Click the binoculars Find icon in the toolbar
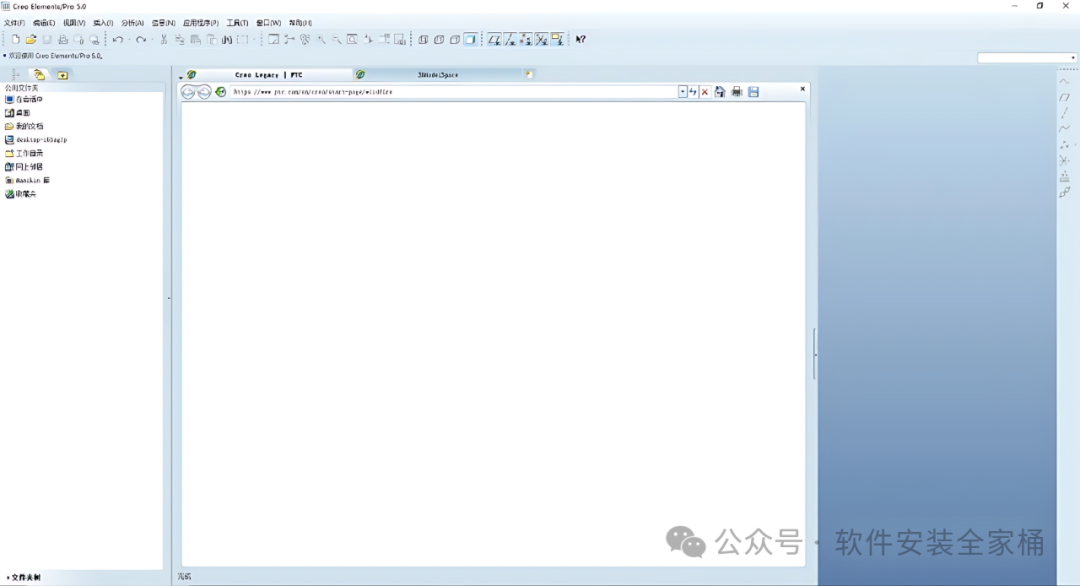Screen dimensions: 1080x586 (x=227, y=39)
